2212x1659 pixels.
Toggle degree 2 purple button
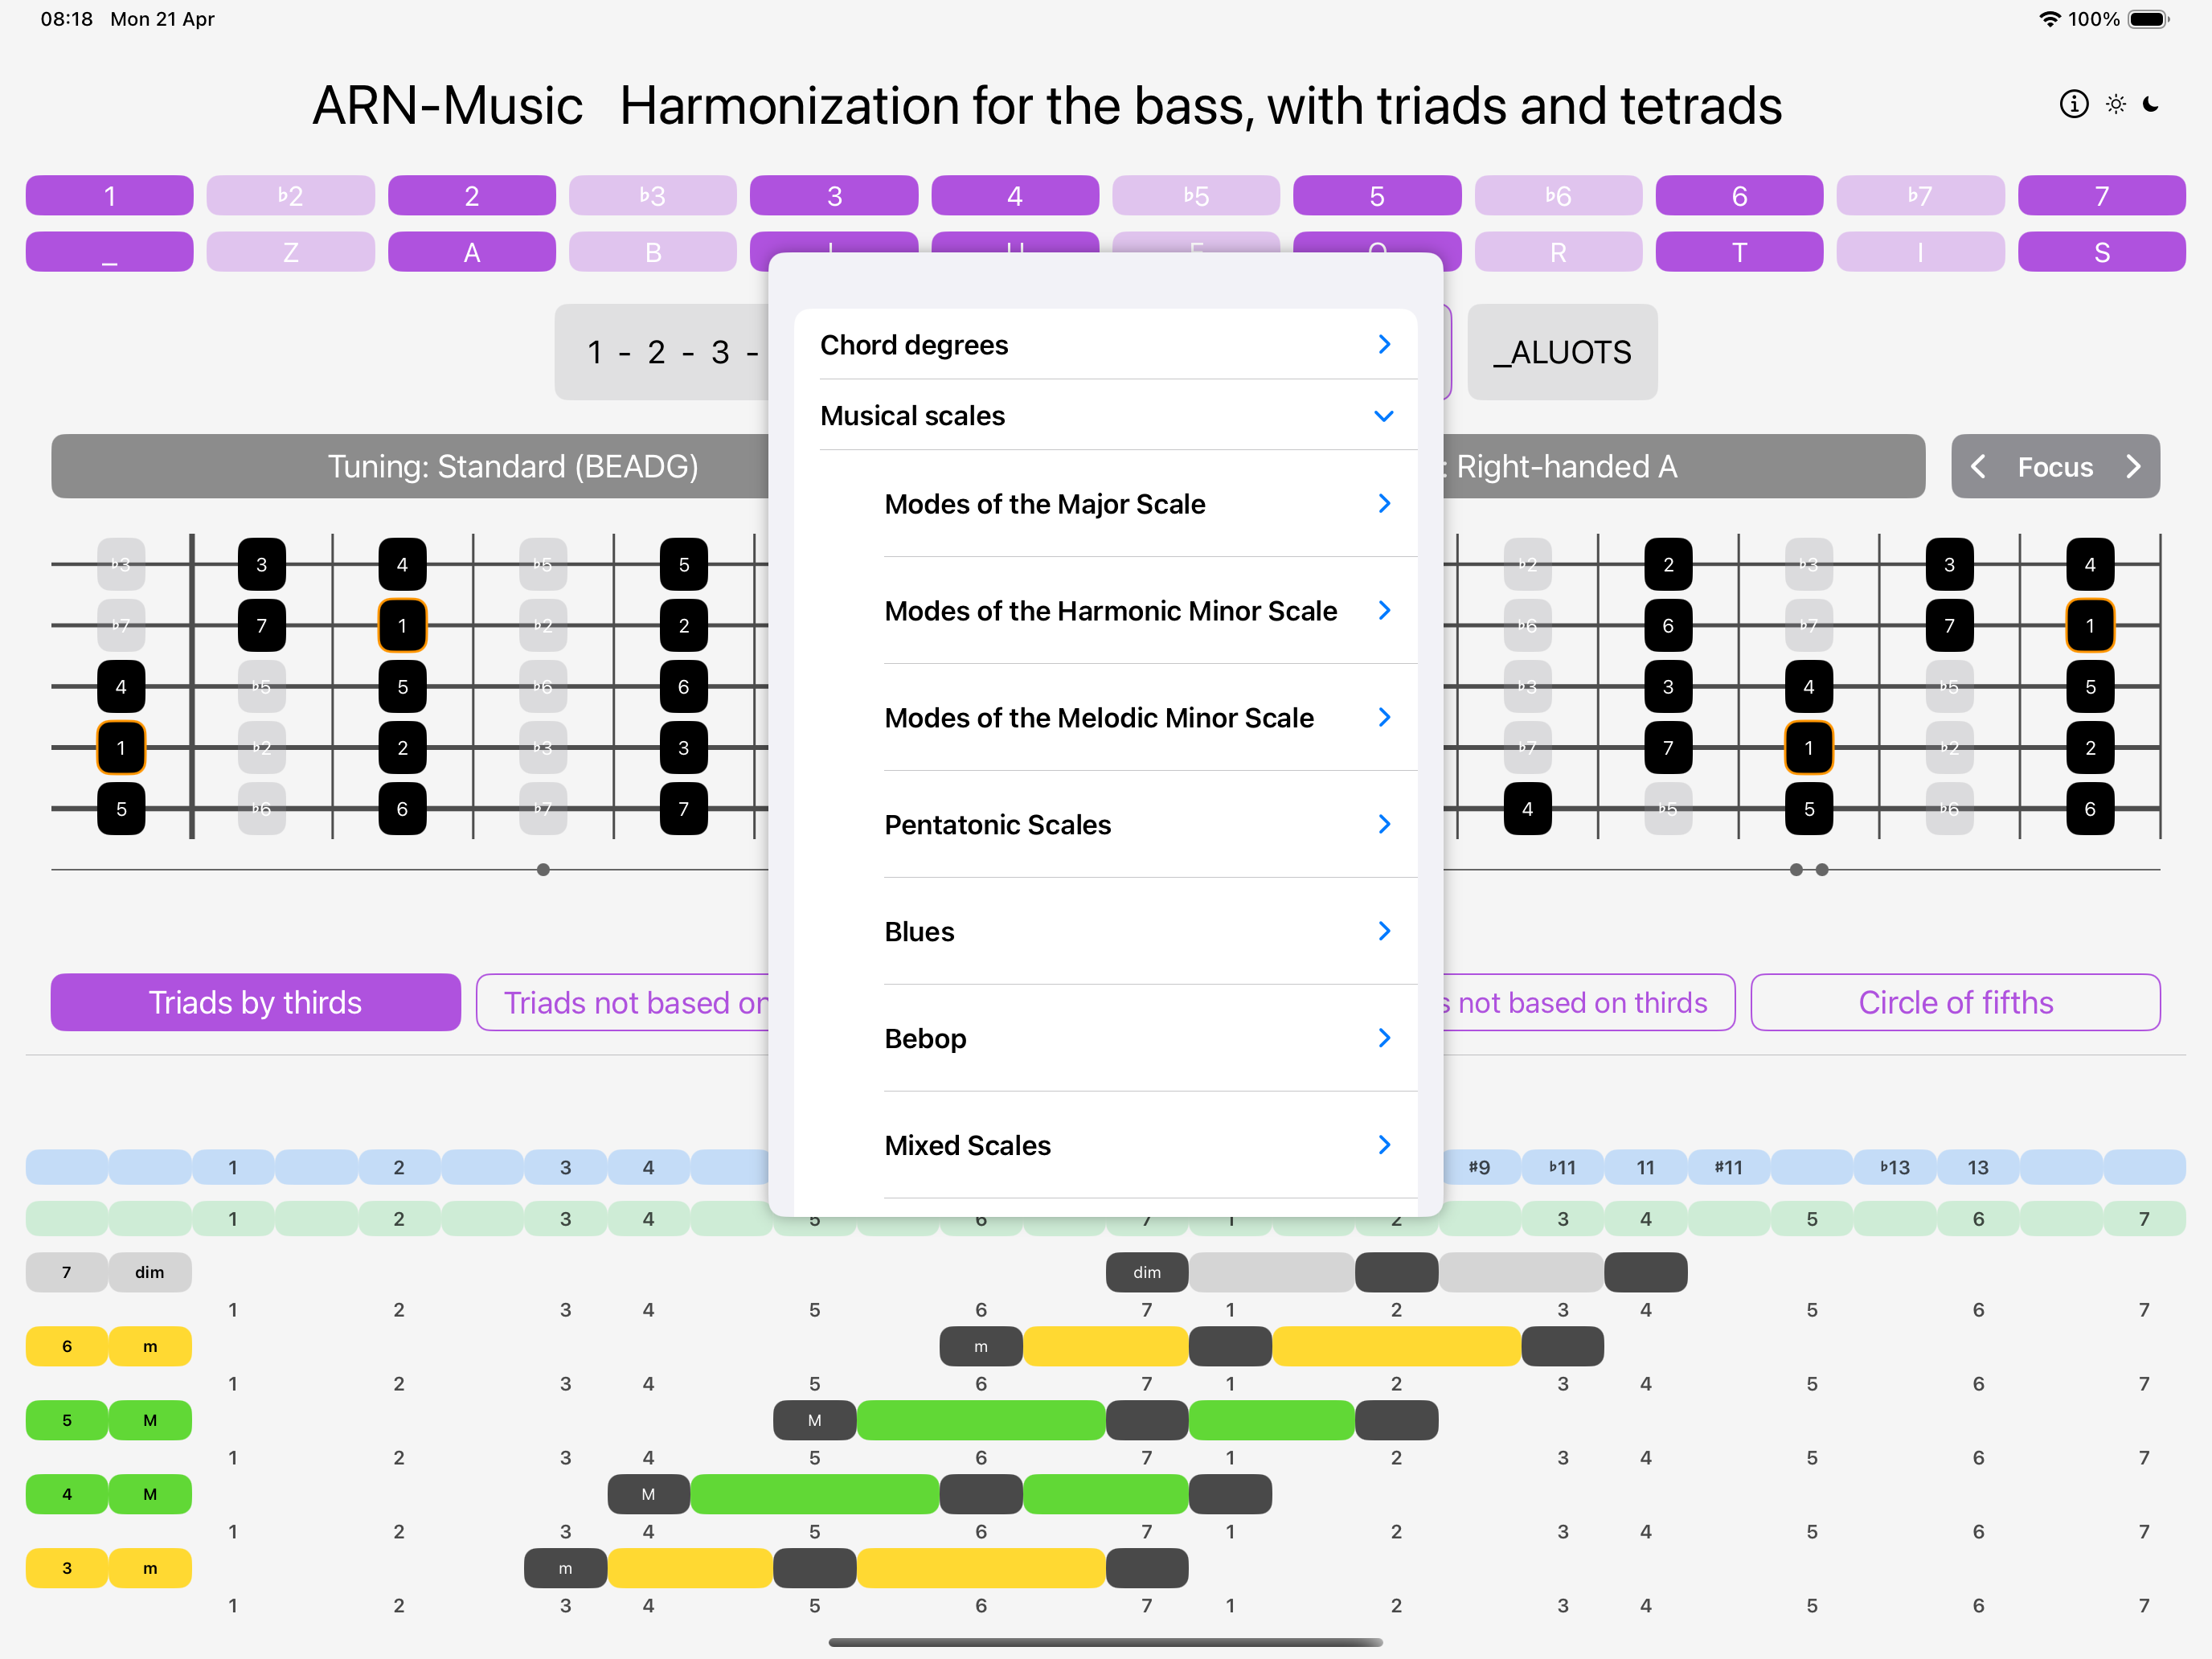point(471,195)
